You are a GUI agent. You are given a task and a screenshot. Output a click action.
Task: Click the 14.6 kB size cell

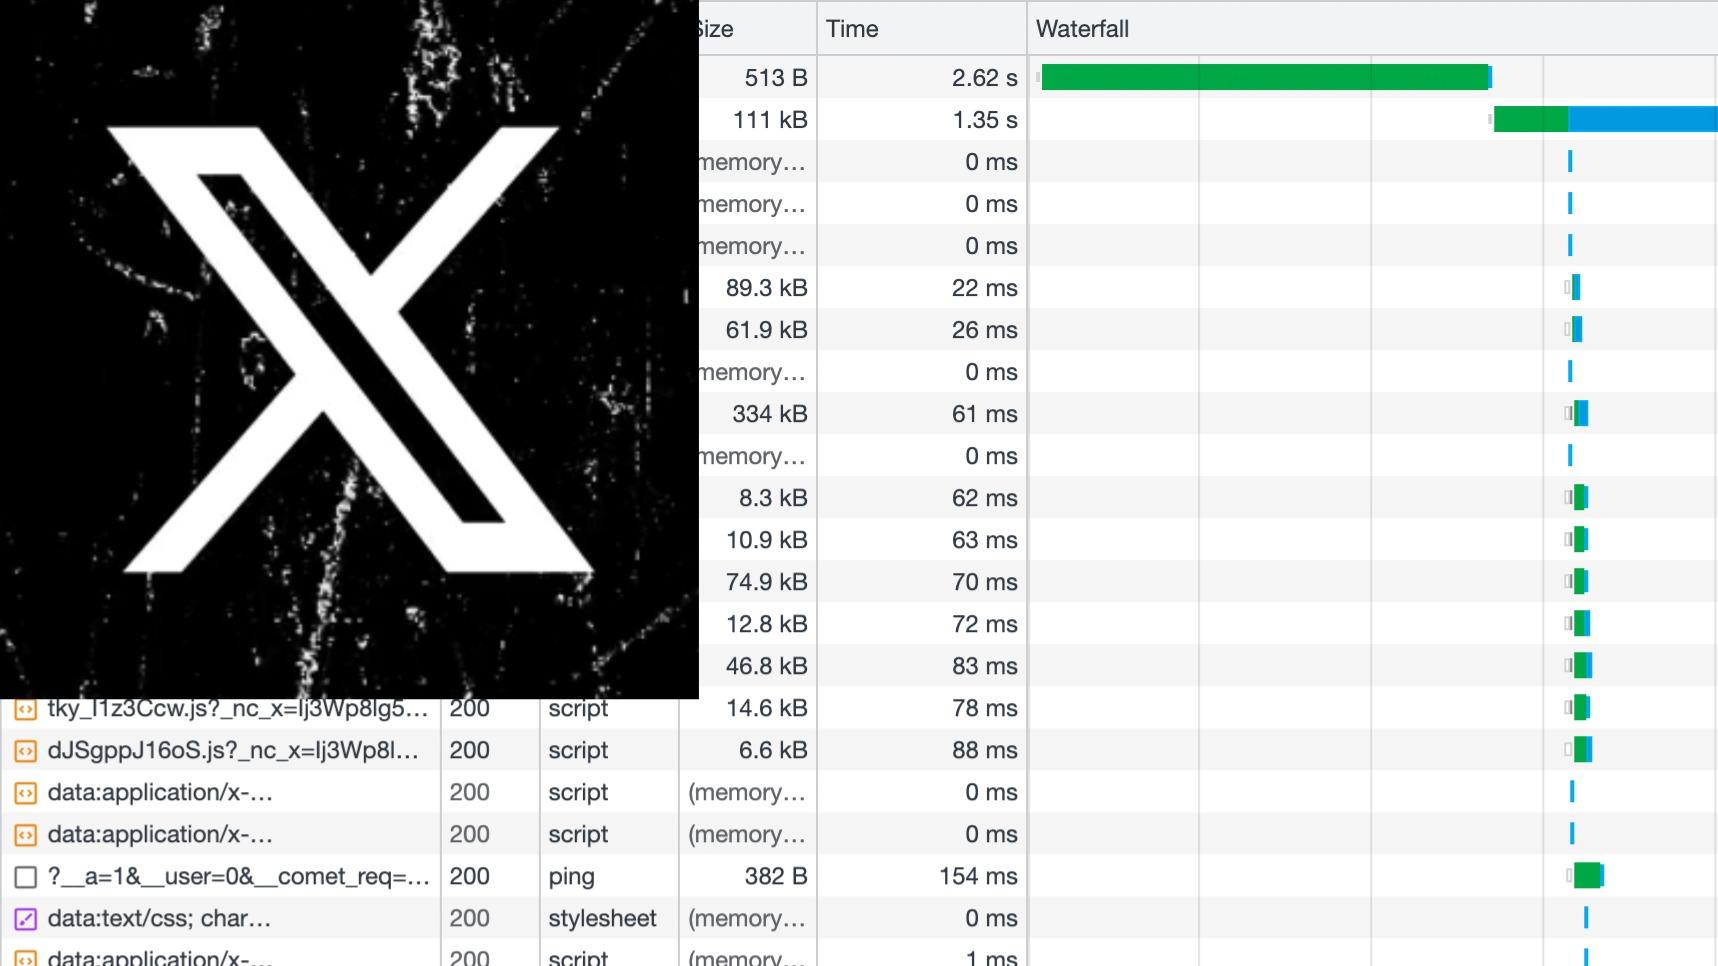tap(766, 708)
